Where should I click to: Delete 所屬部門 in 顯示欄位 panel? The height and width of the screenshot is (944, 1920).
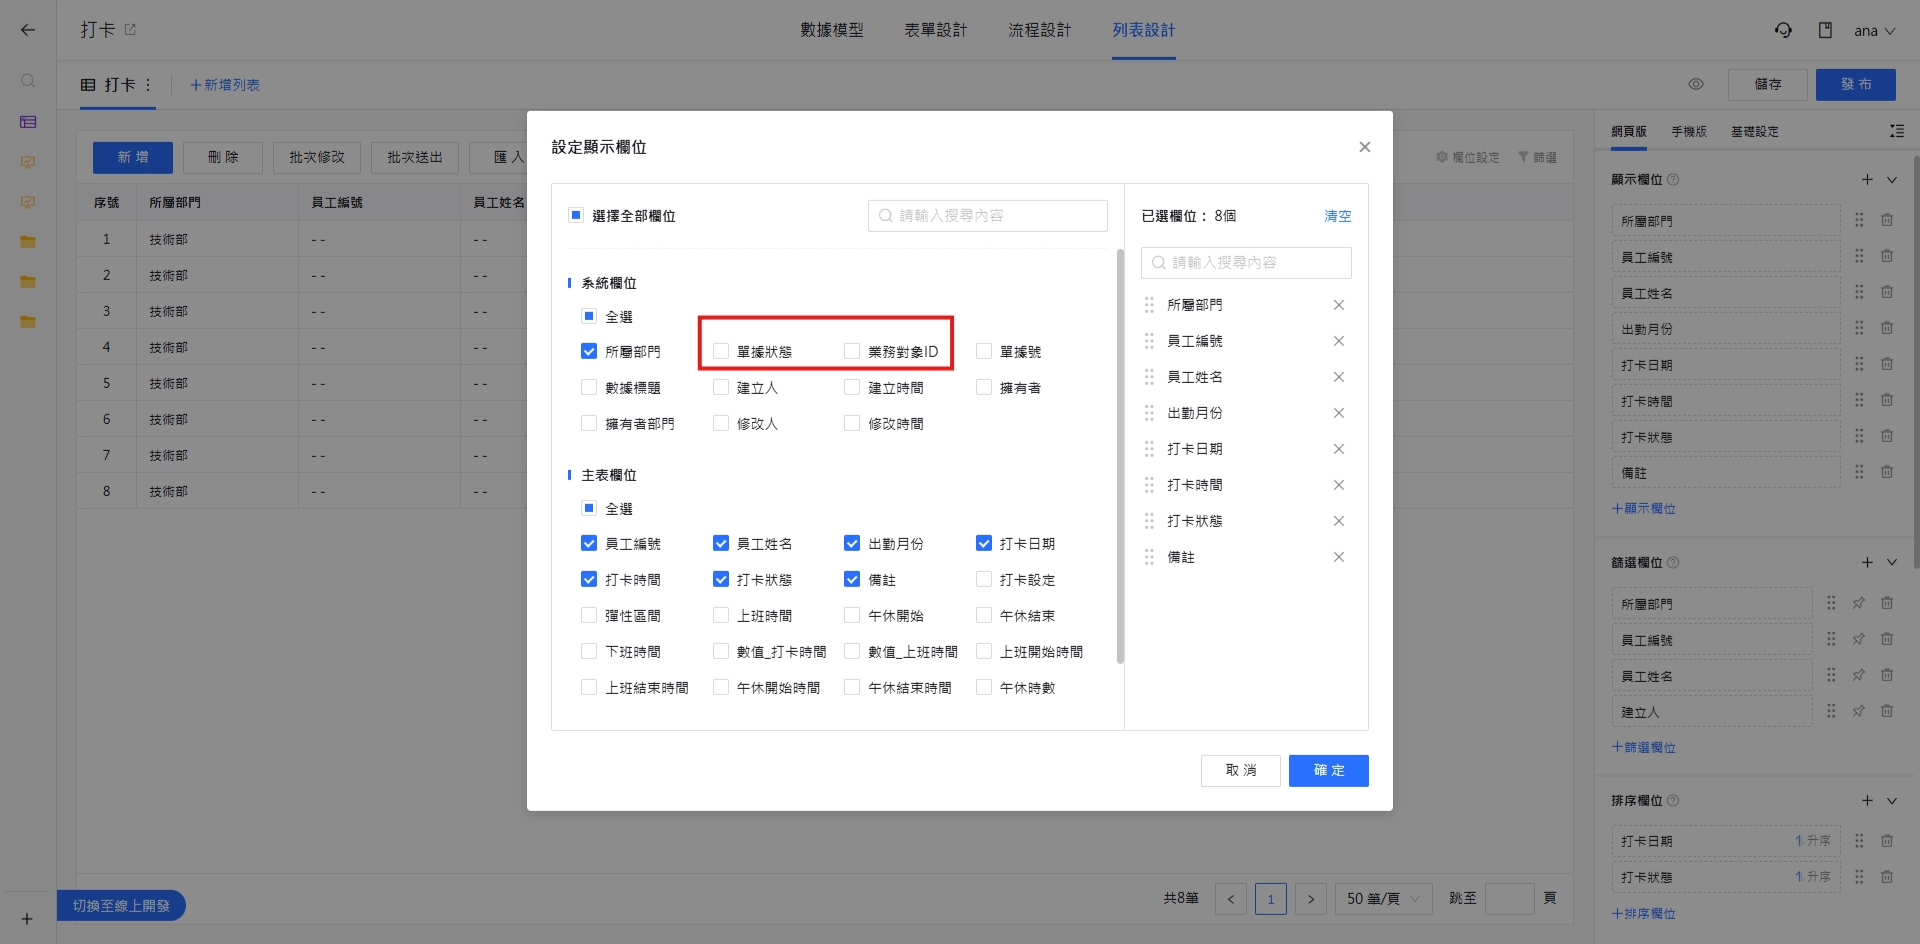pos(1887,220)
